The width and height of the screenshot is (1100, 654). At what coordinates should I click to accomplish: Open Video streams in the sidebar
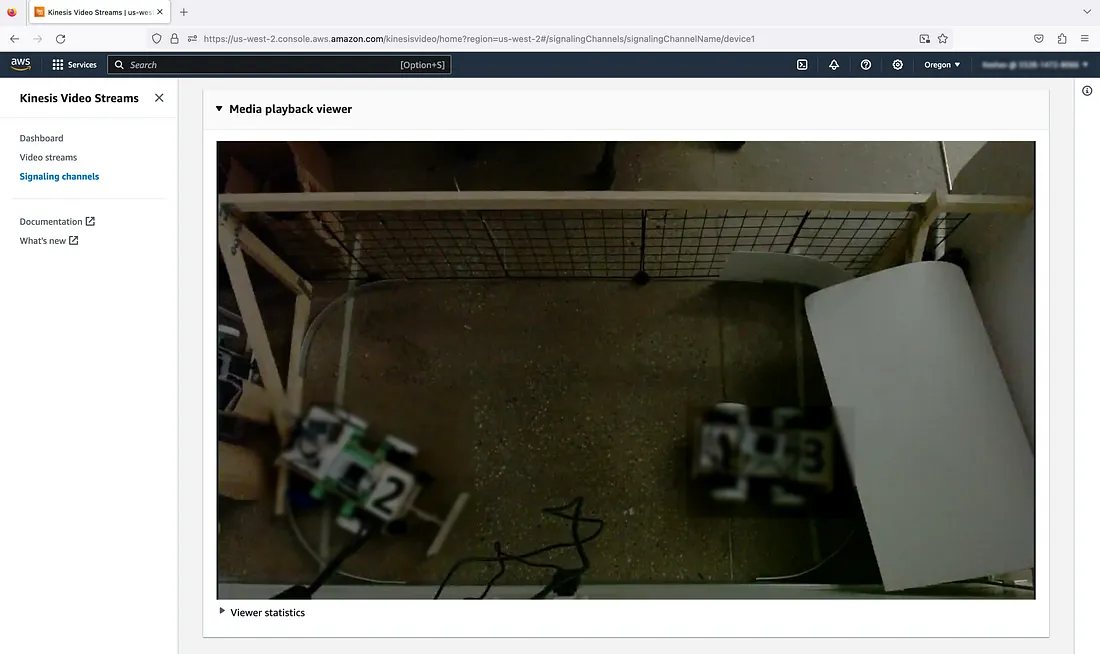(x=48, y=157)
